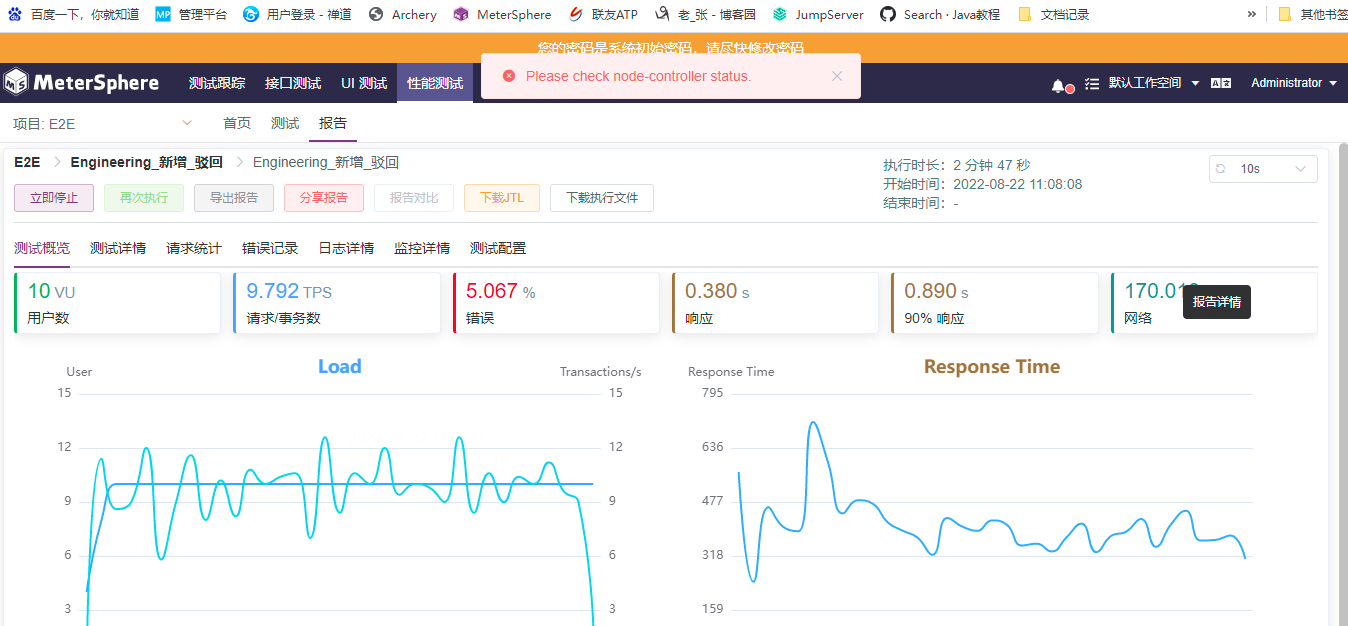Open the 性能测试 menu
The width and height of the screenshot is (1348, 626).
pyautogui.click(x=435, y=83)
